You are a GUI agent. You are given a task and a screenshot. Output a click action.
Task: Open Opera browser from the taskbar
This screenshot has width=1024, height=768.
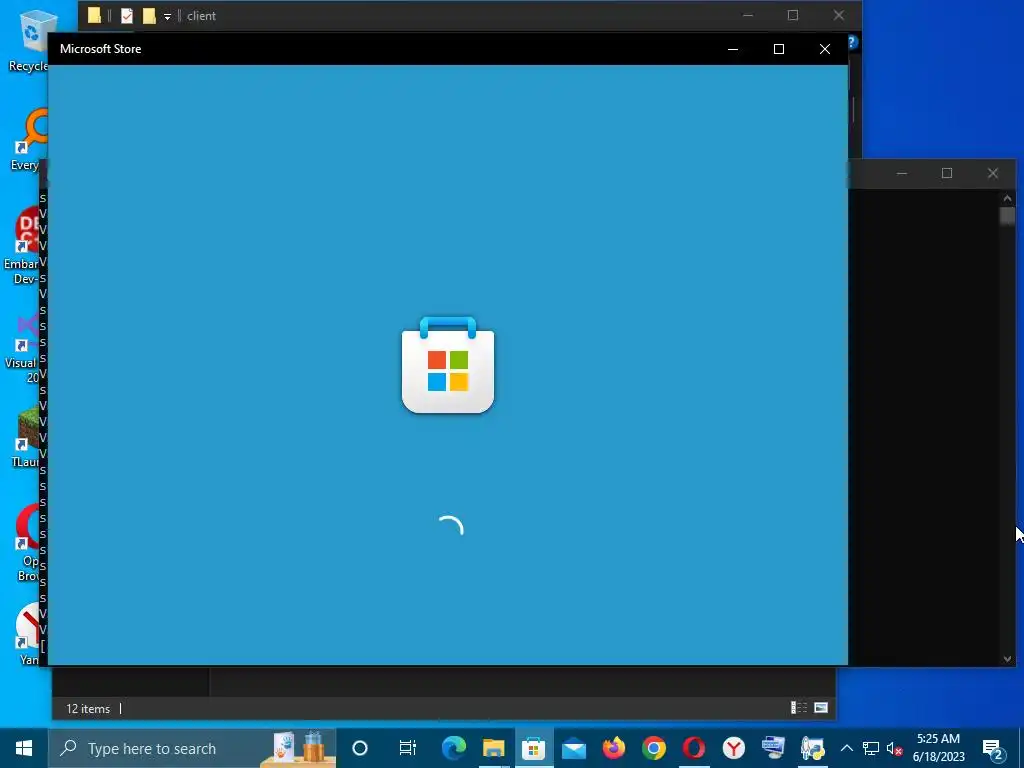pyautogui.click(x=694, y=748)
